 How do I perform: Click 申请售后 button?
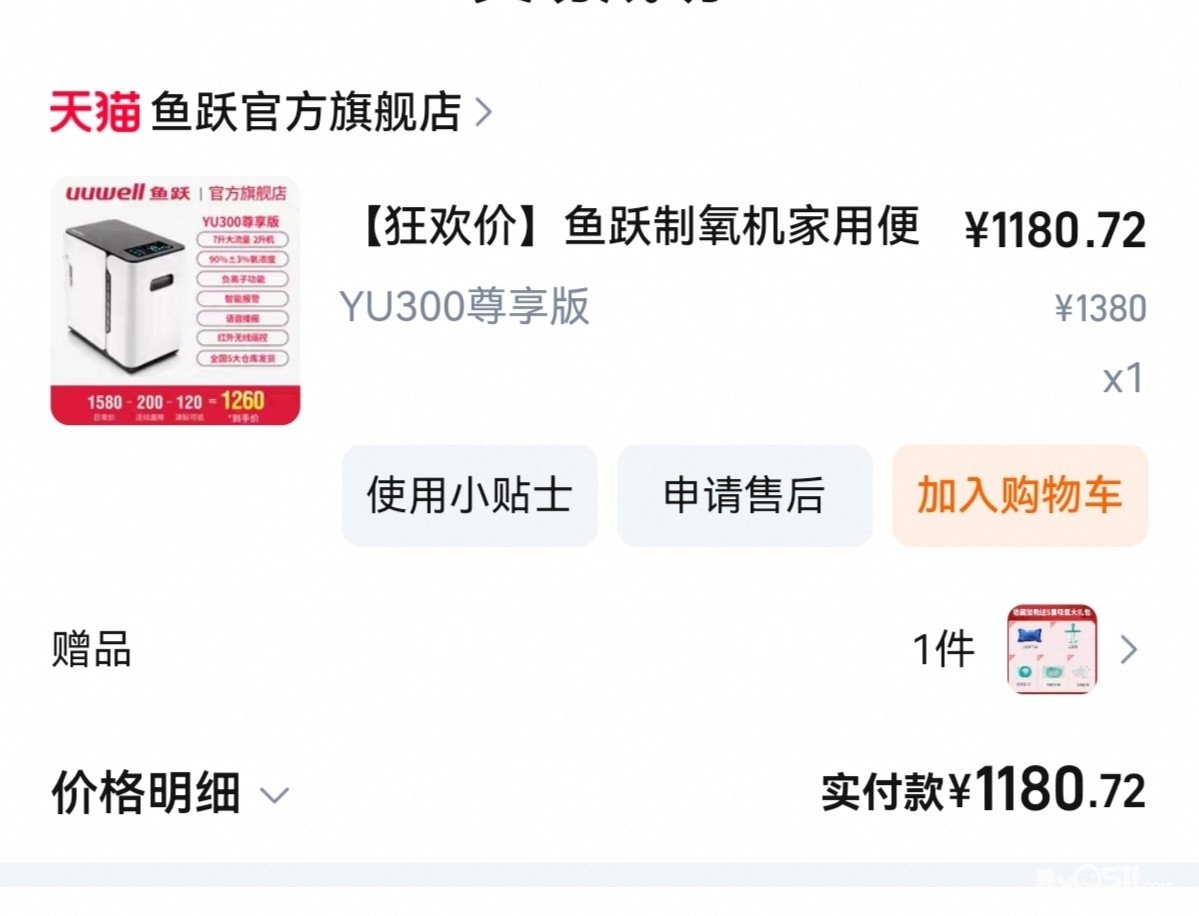(x=744, y=495)
